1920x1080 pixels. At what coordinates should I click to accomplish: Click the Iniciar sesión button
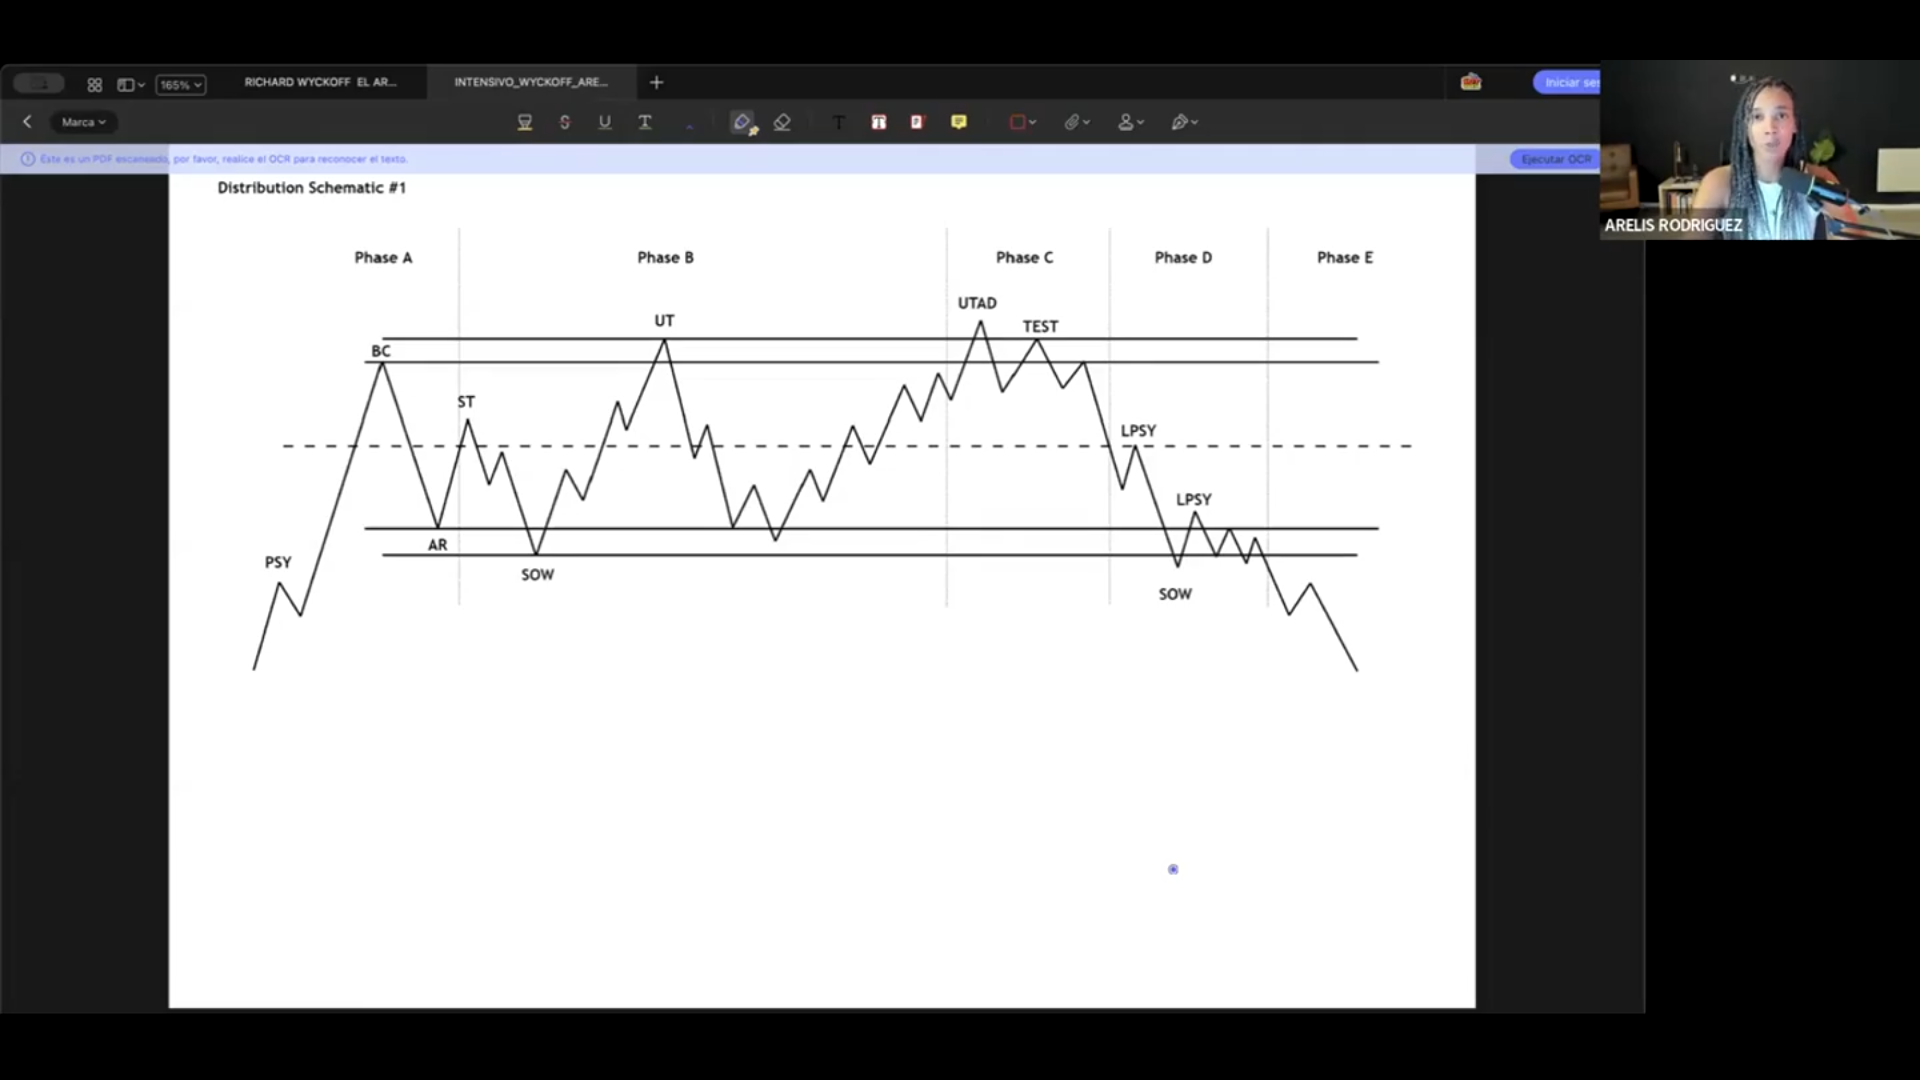coord(1568,82)
